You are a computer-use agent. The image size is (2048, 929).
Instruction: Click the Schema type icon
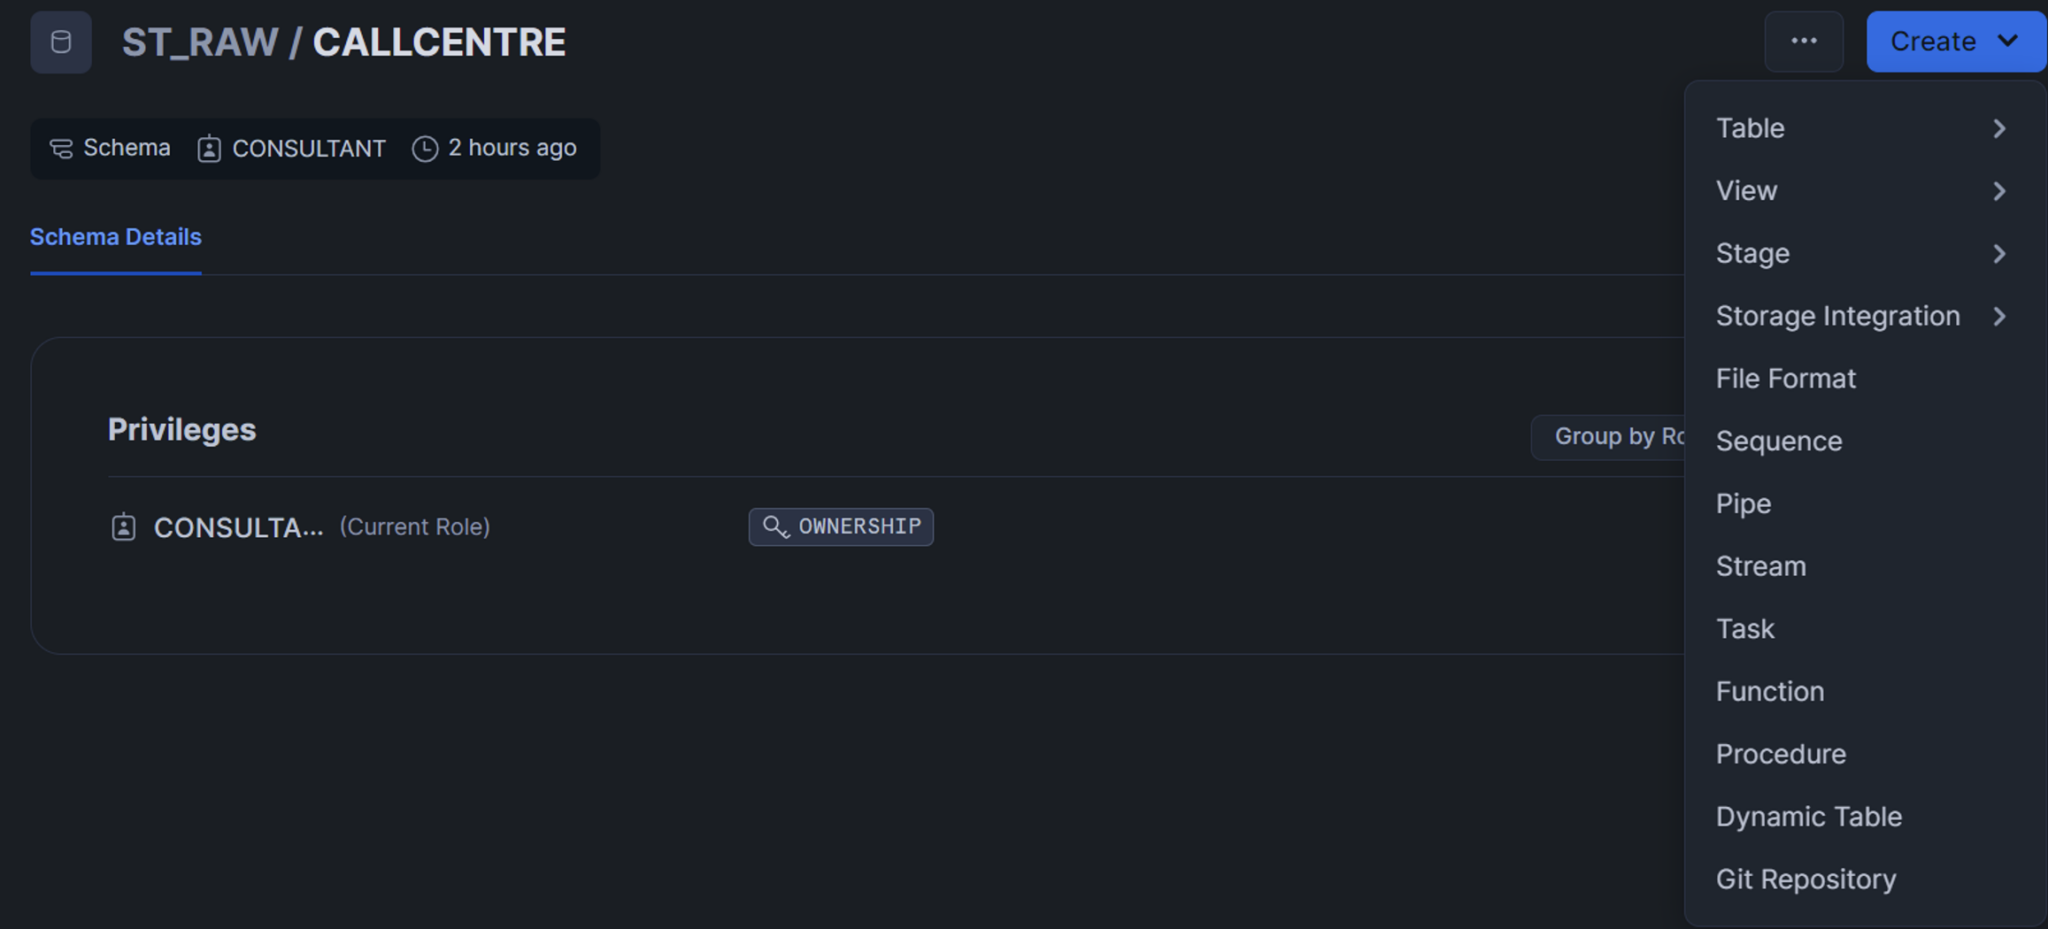coord(61,149)
